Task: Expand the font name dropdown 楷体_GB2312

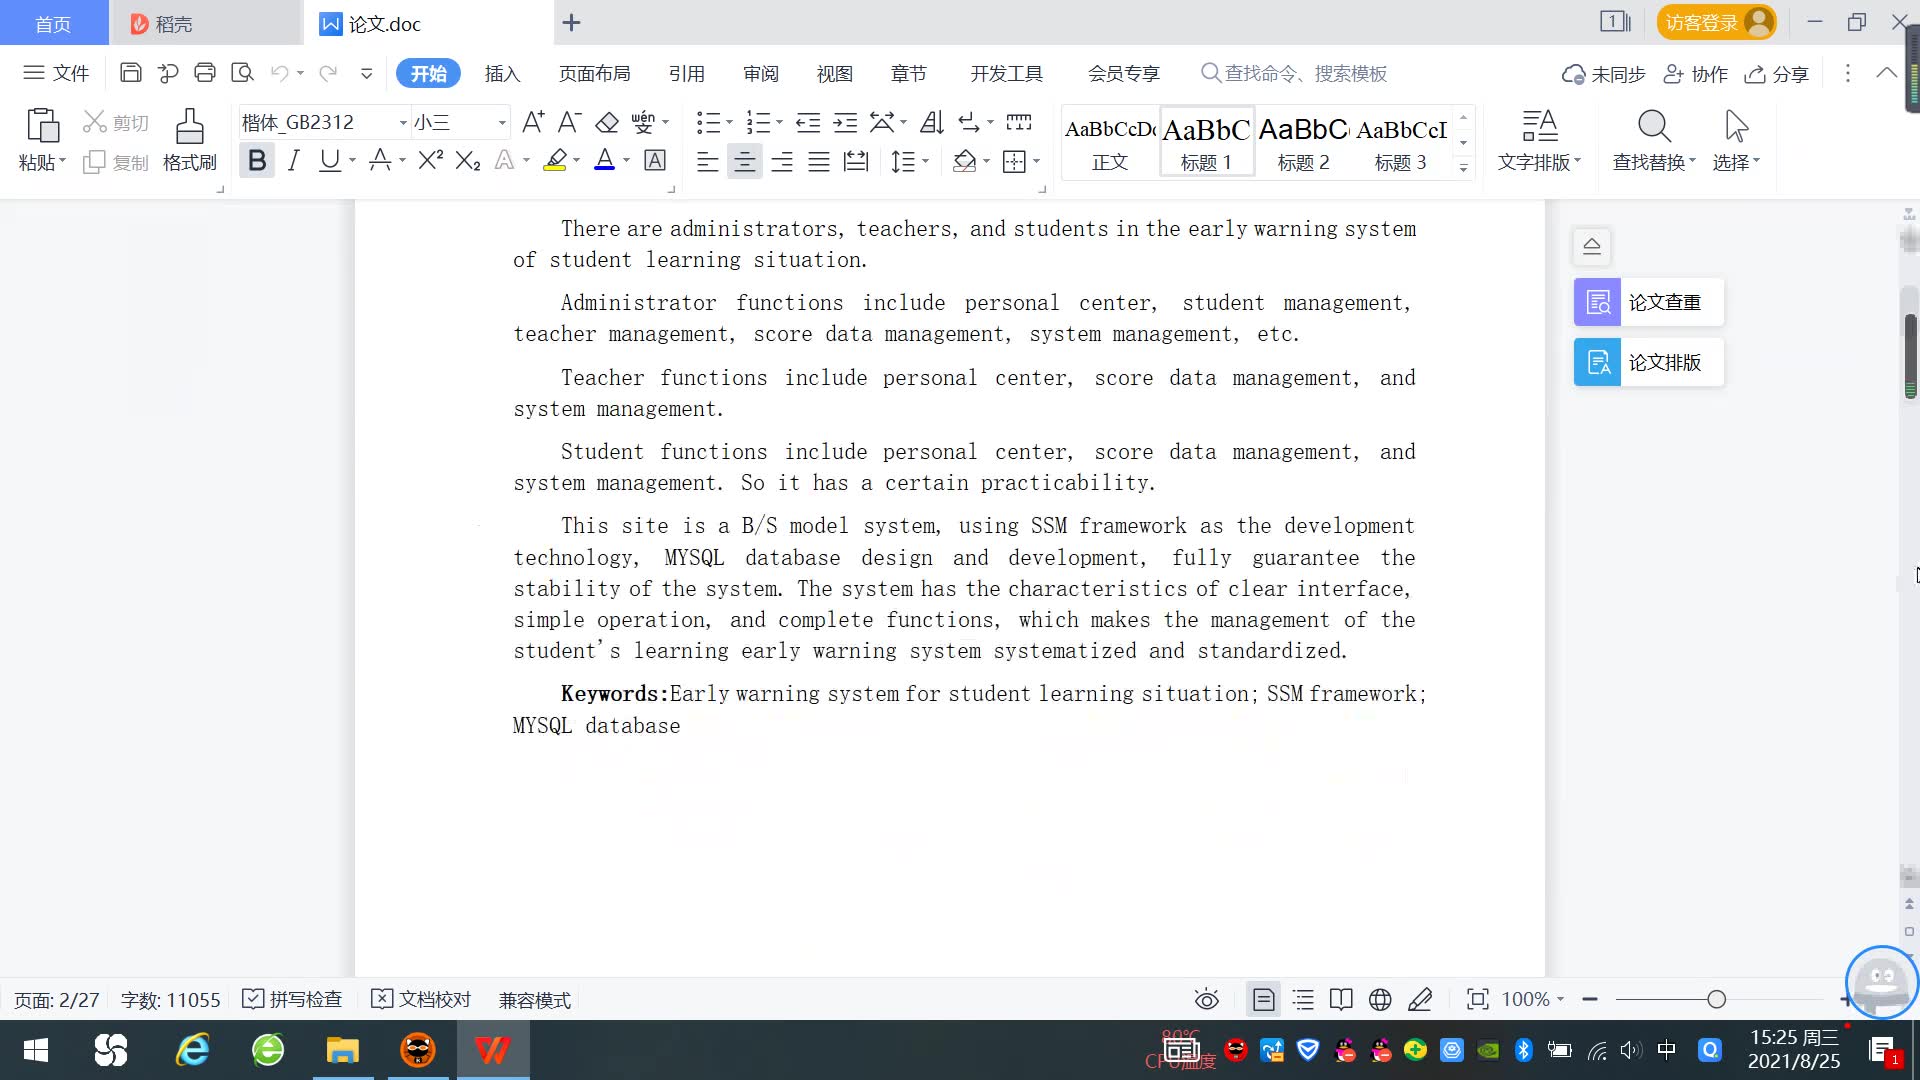Action: pos(403,123)
